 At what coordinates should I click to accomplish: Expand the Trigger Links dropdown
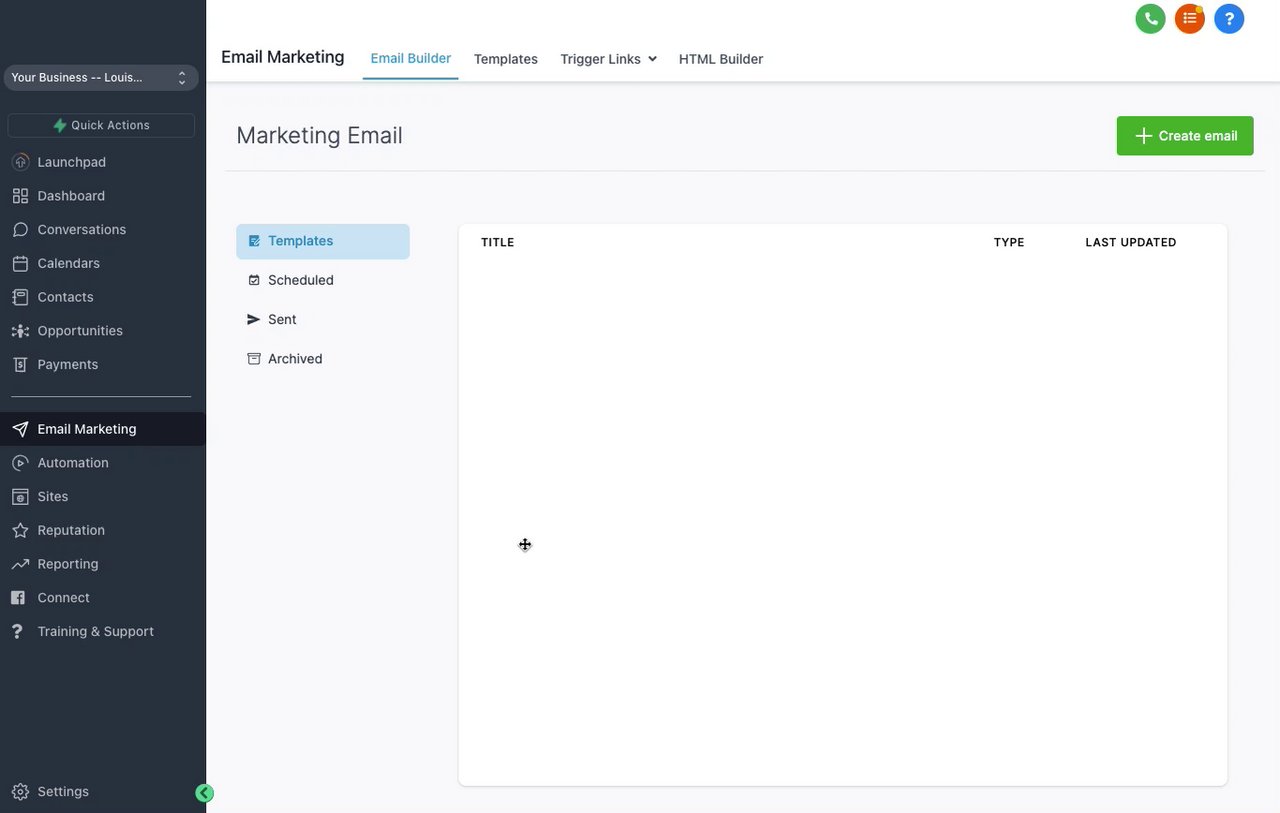(x=608, y=59)
